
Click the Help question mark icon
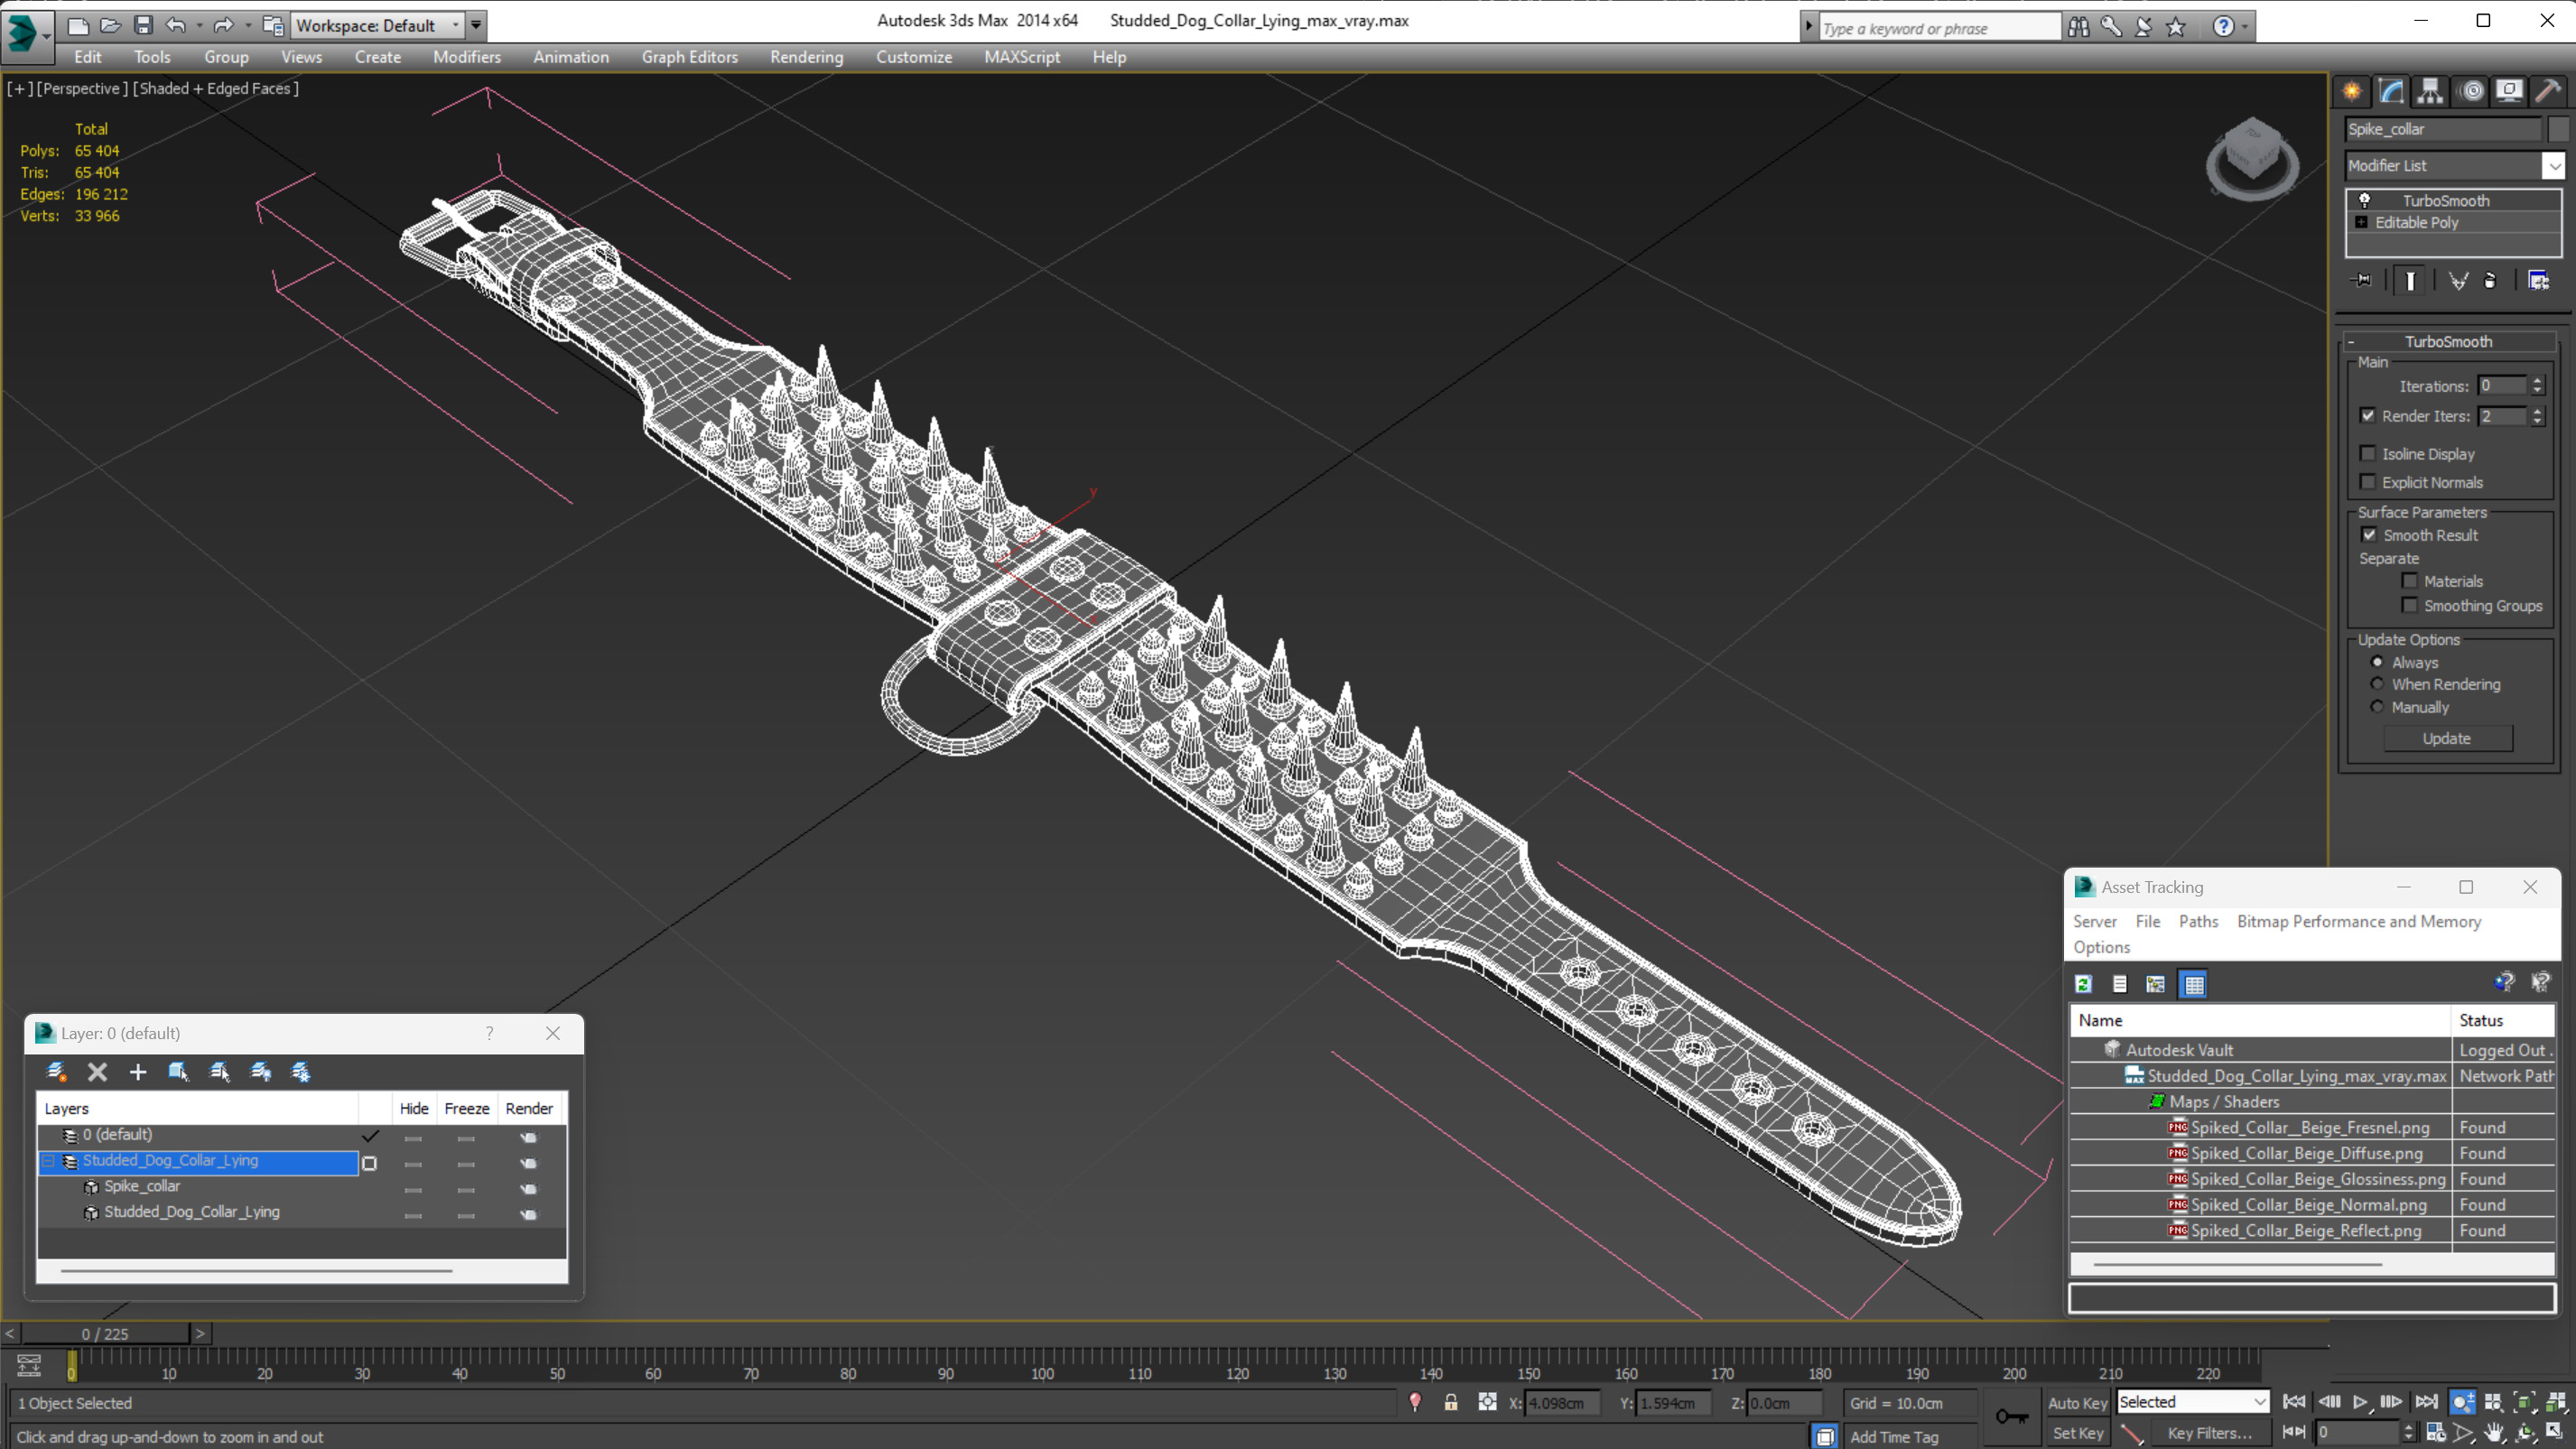(2223, 26)
